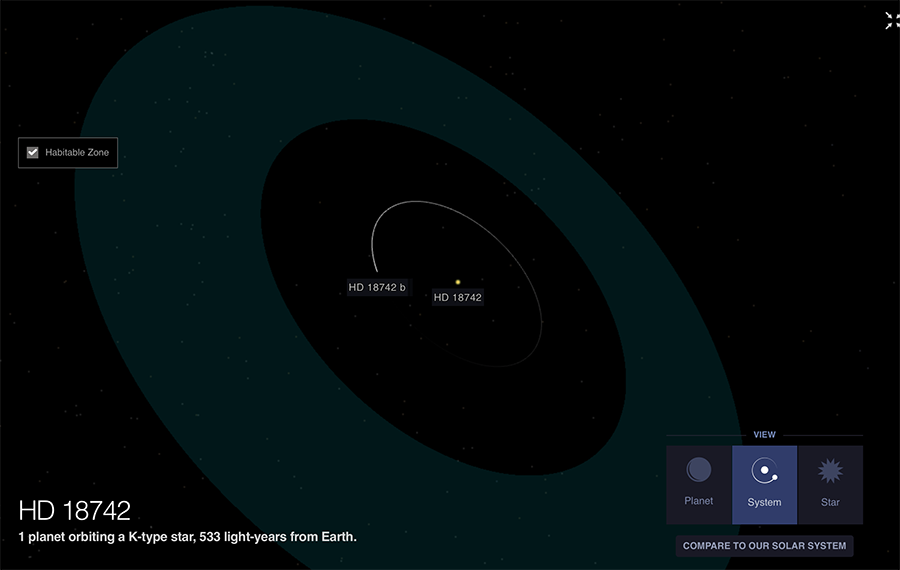Click the orbit System icon
Screen dimensions: 900x570
(x=764, y=471)
